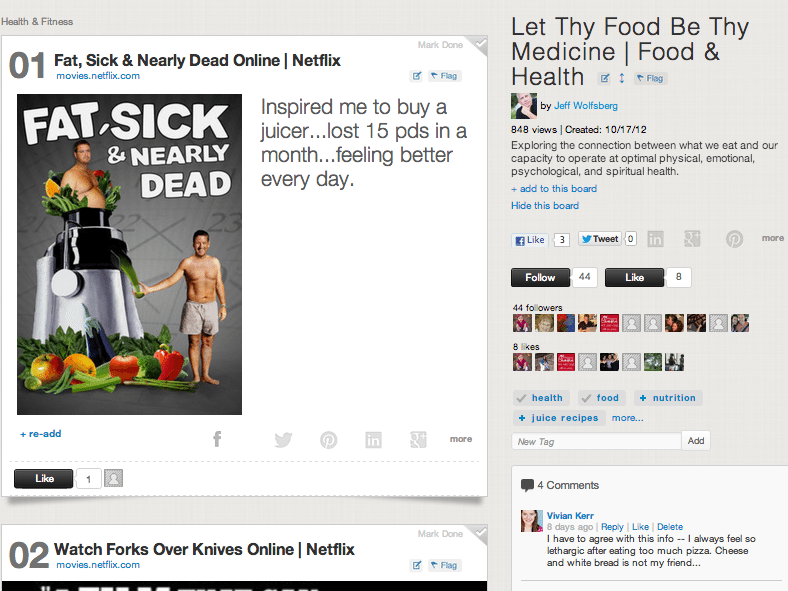Viewport: 788px width, 591px height.
Task: Flag the Forks Over Knives item
Action: [x=444, y=565]
